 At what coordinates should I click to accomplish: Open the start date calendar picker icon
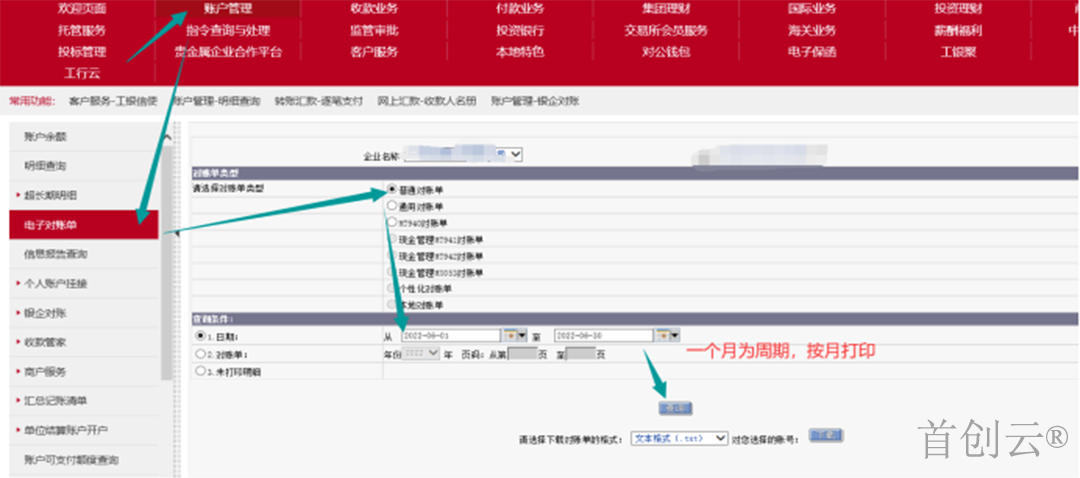click(x=515, y=335)
